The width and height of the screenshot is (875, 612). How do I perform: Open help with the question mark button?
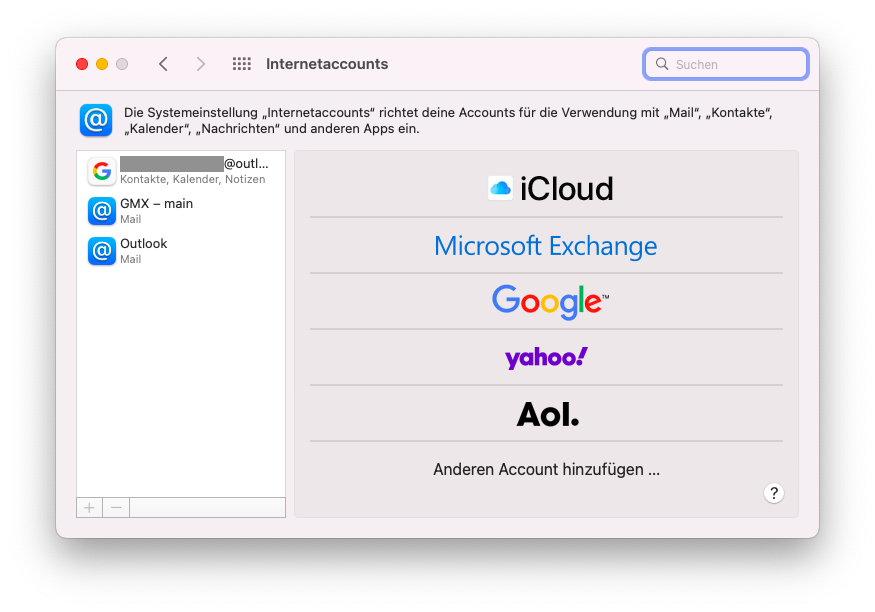point(773,493)
